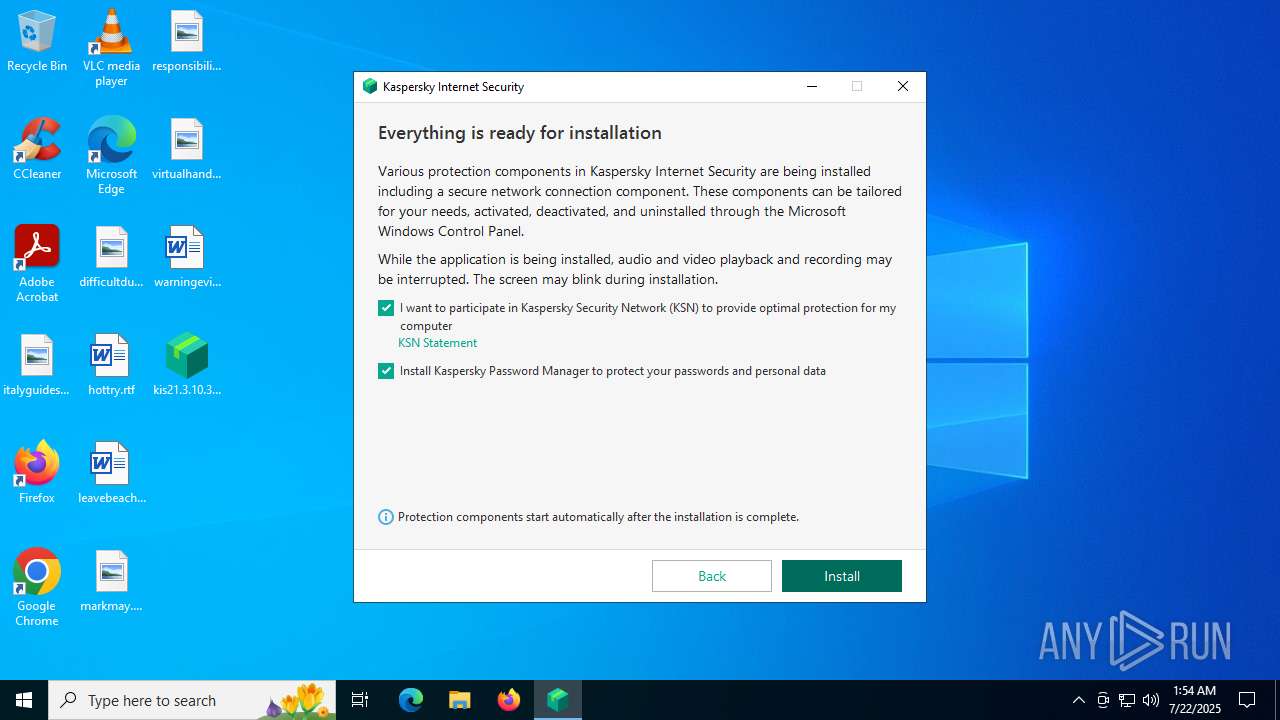Click the taskbar search box
Screen dimensions: 1280x720
click(192, 700)
